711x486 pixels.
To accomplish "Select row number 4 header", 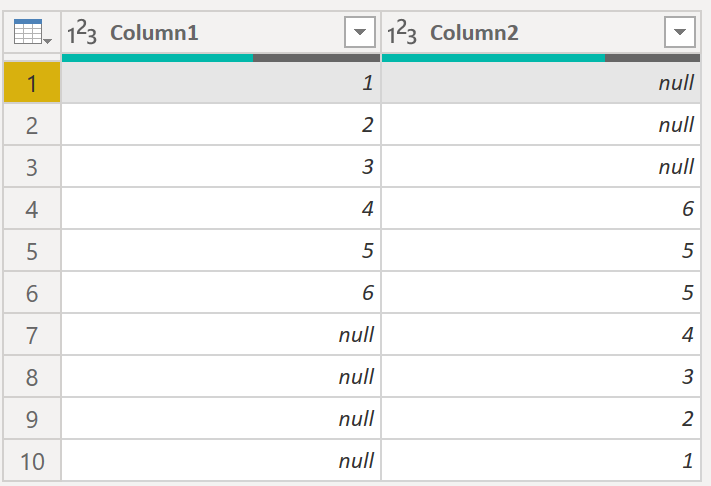I will [32, 209].
